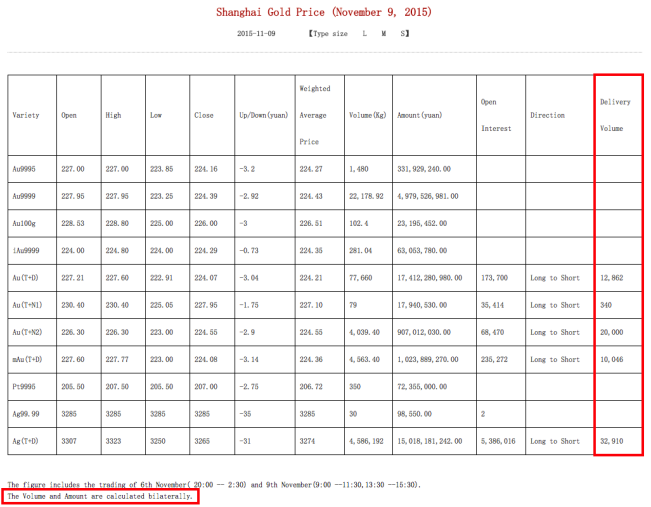Screen dimensions: 651x507
Task: Click the Shanghai Gold Price page title
Action: tap(324, 12)
